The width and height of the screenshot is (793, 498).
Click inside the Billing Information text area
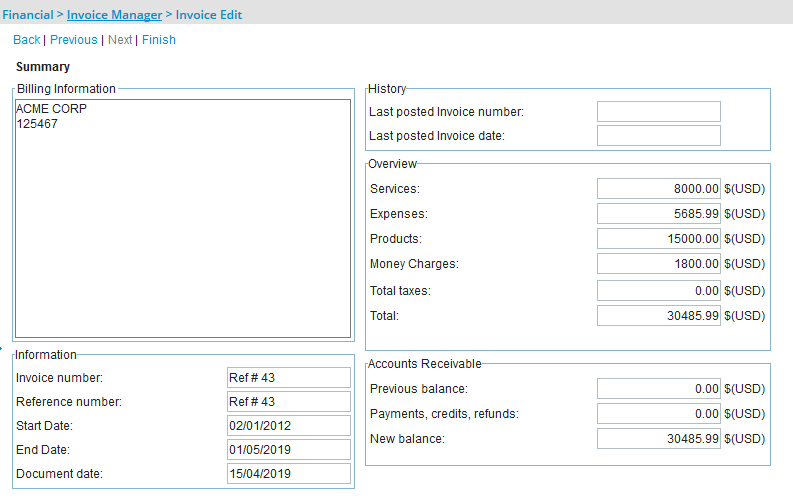183,218
